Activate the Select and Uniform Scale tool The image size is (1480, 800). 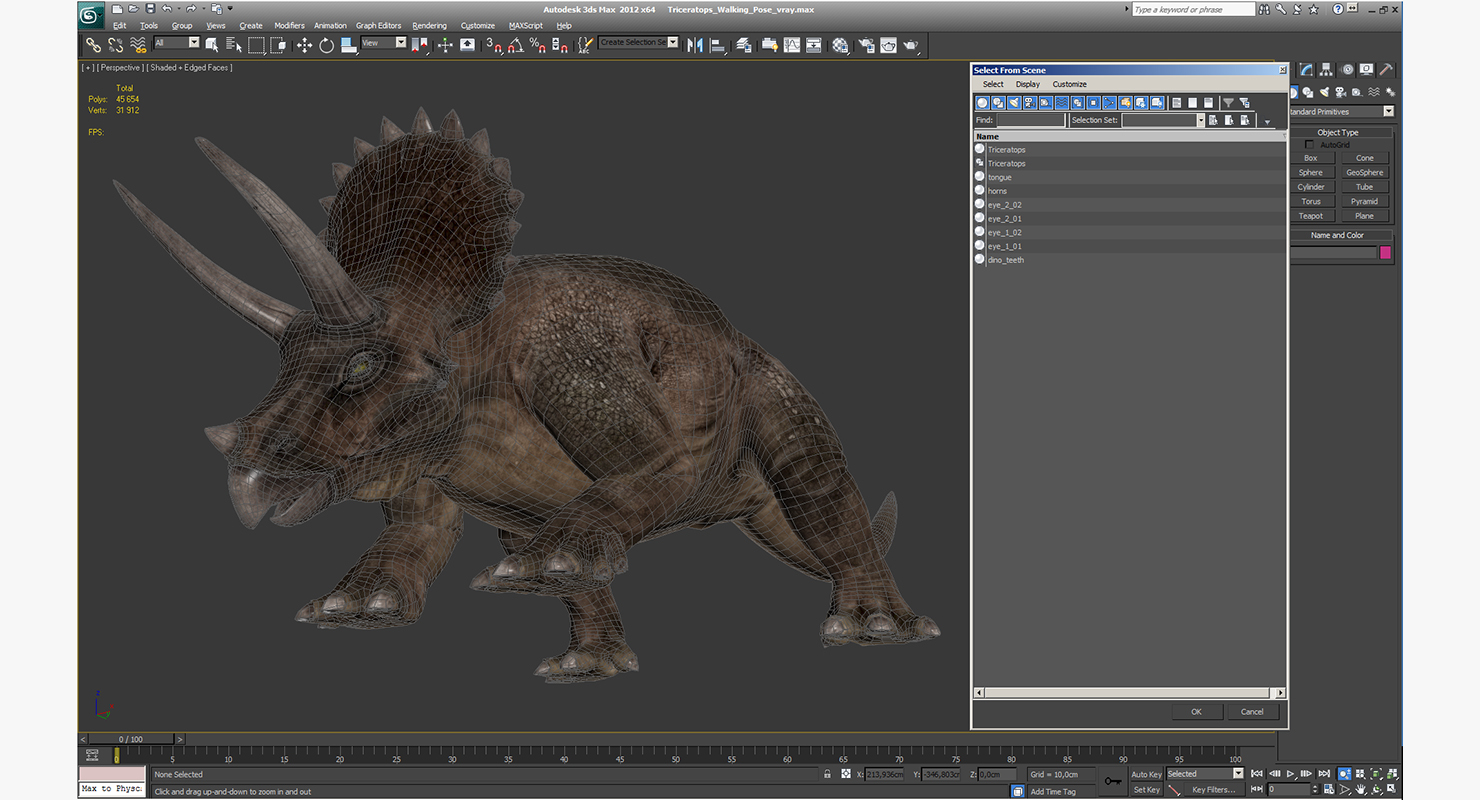click(x=348, y=45)
